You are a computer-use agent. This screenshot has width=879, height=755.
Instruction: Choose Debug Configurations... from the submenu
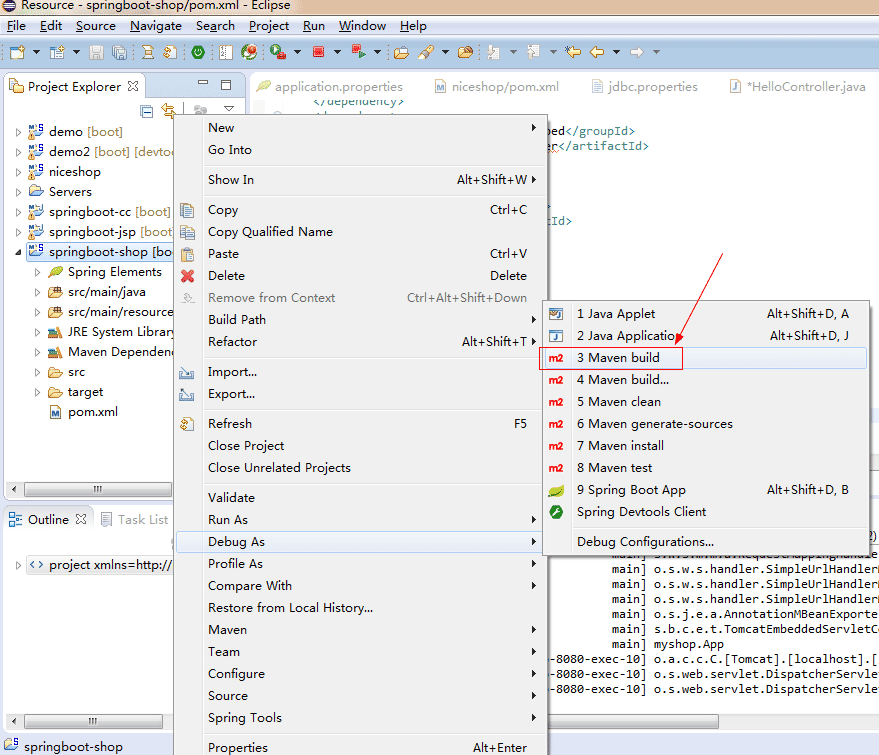pos(645,542)
